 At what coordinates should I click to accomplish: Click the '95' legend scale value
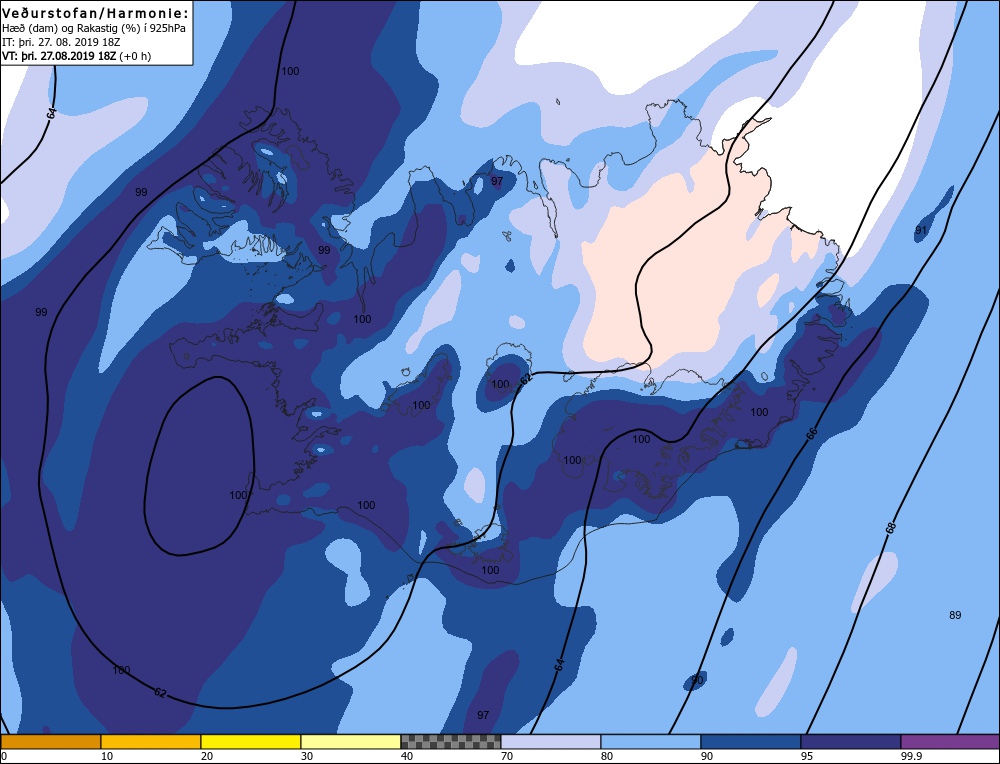click(x=807, y=756)
